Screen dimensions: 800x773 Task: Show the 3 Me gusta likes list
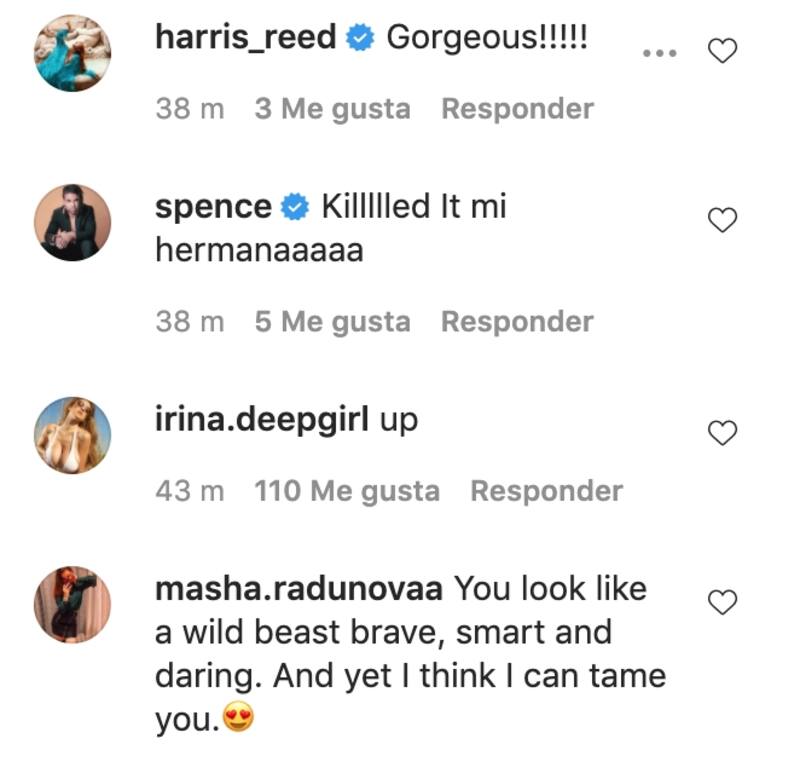(x=332, y=108)
